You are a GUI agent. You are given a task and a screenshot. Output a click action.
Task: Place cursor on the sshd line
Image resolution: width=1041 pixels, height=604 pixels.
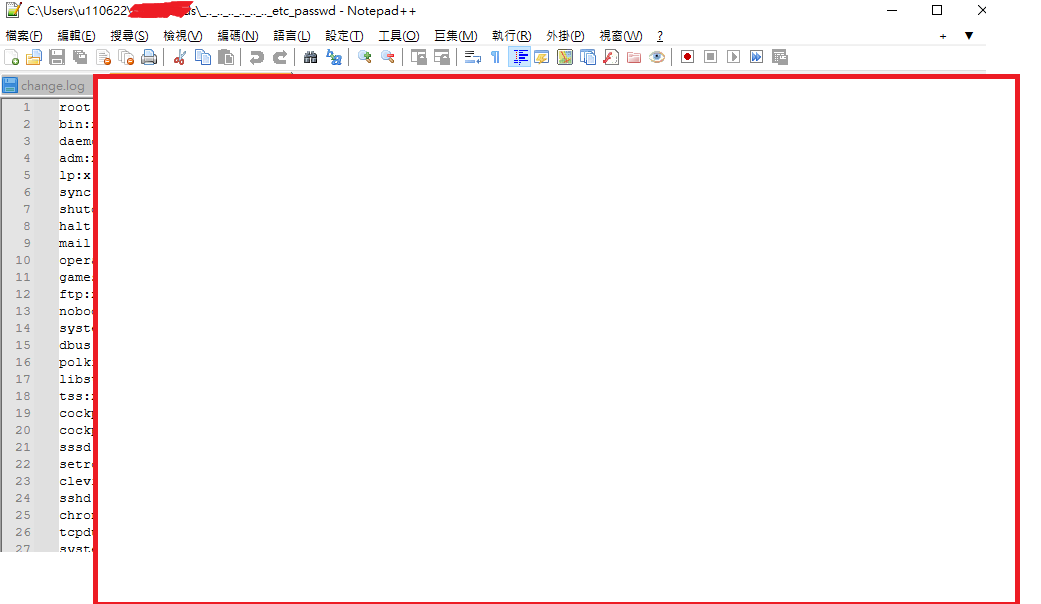click(x=74, y=498)
